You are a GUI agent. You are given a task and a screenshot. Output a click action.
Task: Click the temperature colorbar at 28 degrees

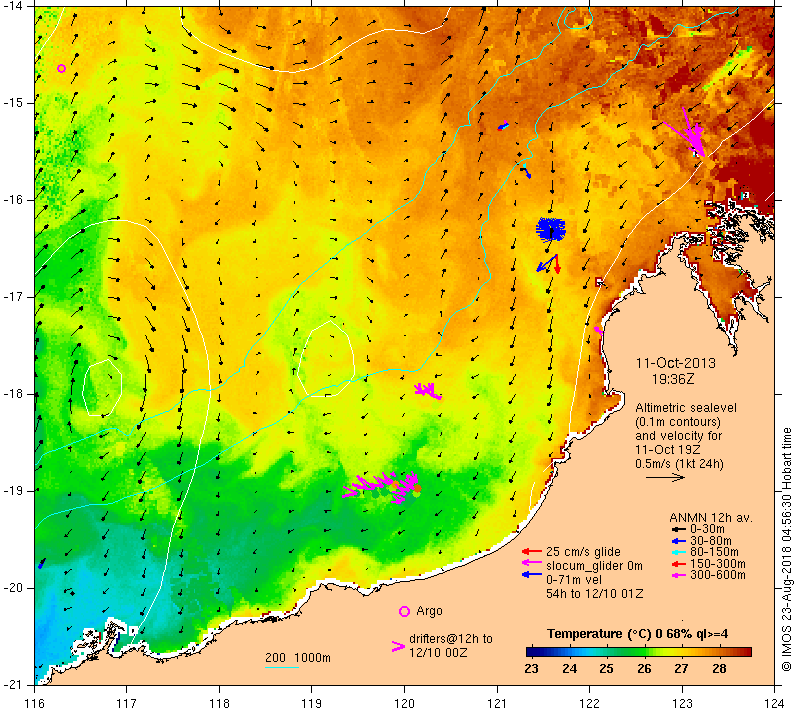(719, 652)
